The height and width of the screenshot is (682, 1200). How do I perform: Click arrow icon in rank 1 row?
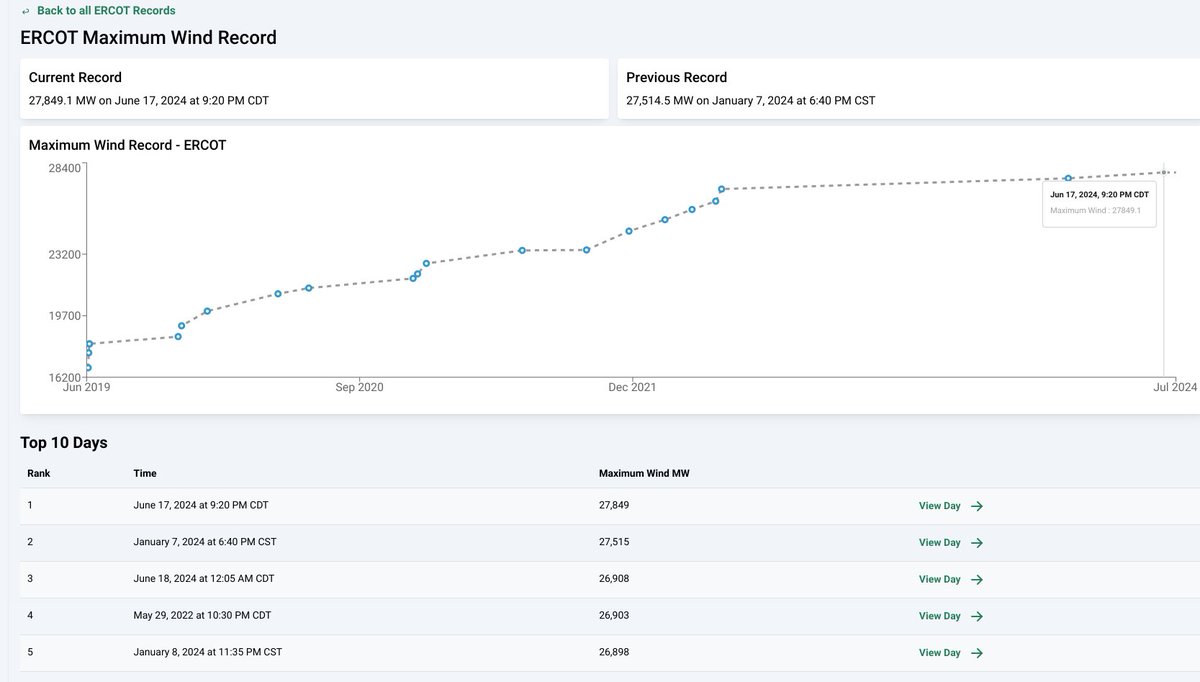[977, 506]
